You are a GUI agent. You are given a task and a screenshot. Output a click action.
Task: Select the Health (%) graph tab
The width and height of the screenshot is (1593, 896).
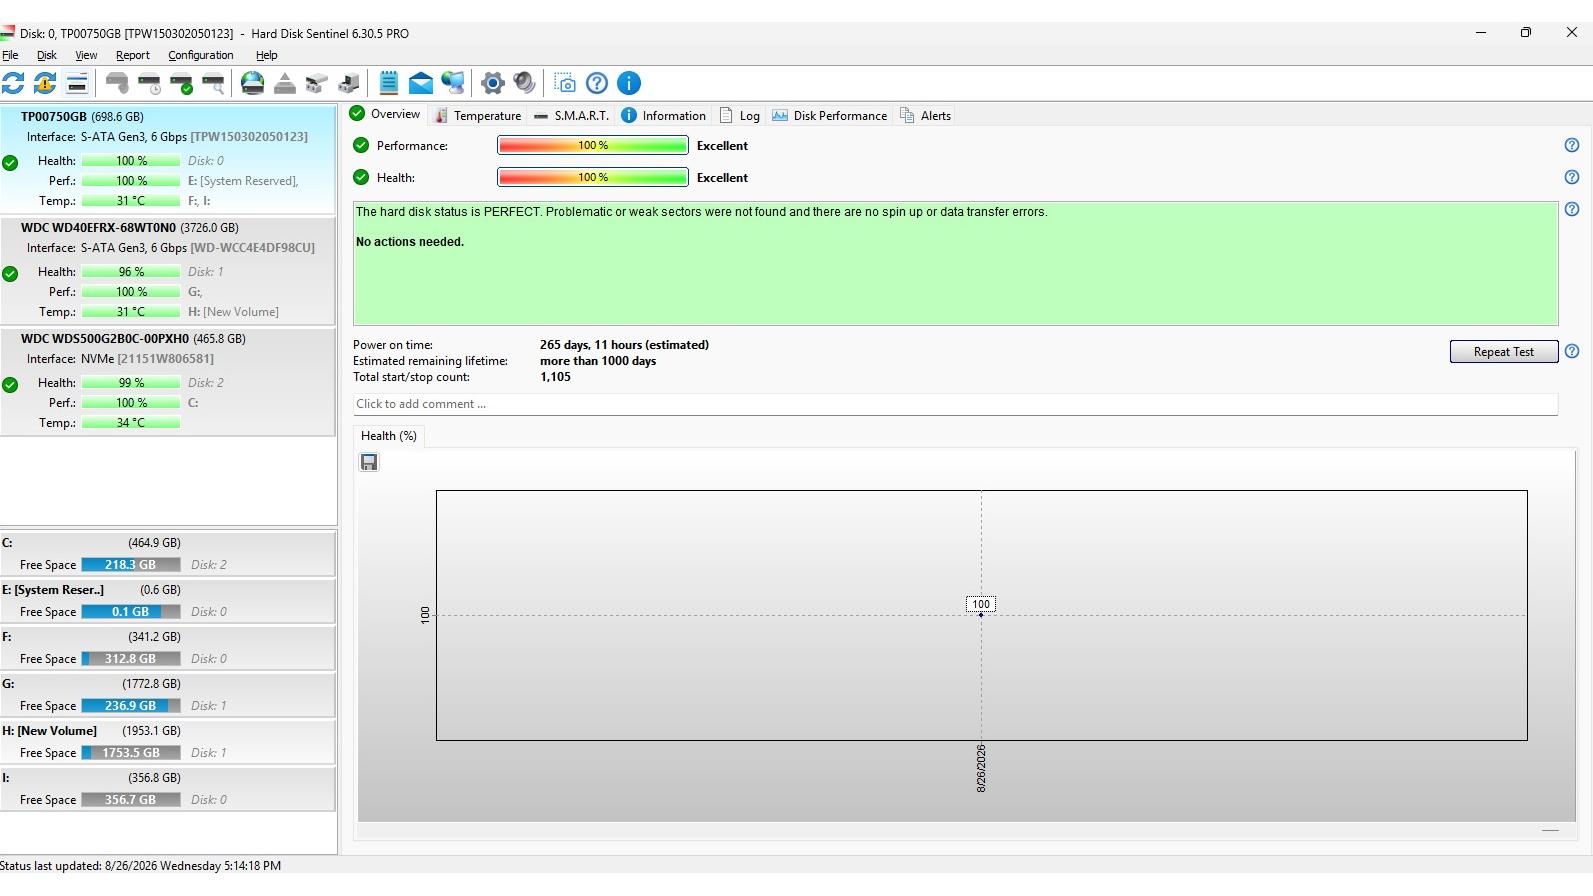[x=389, y=436]
